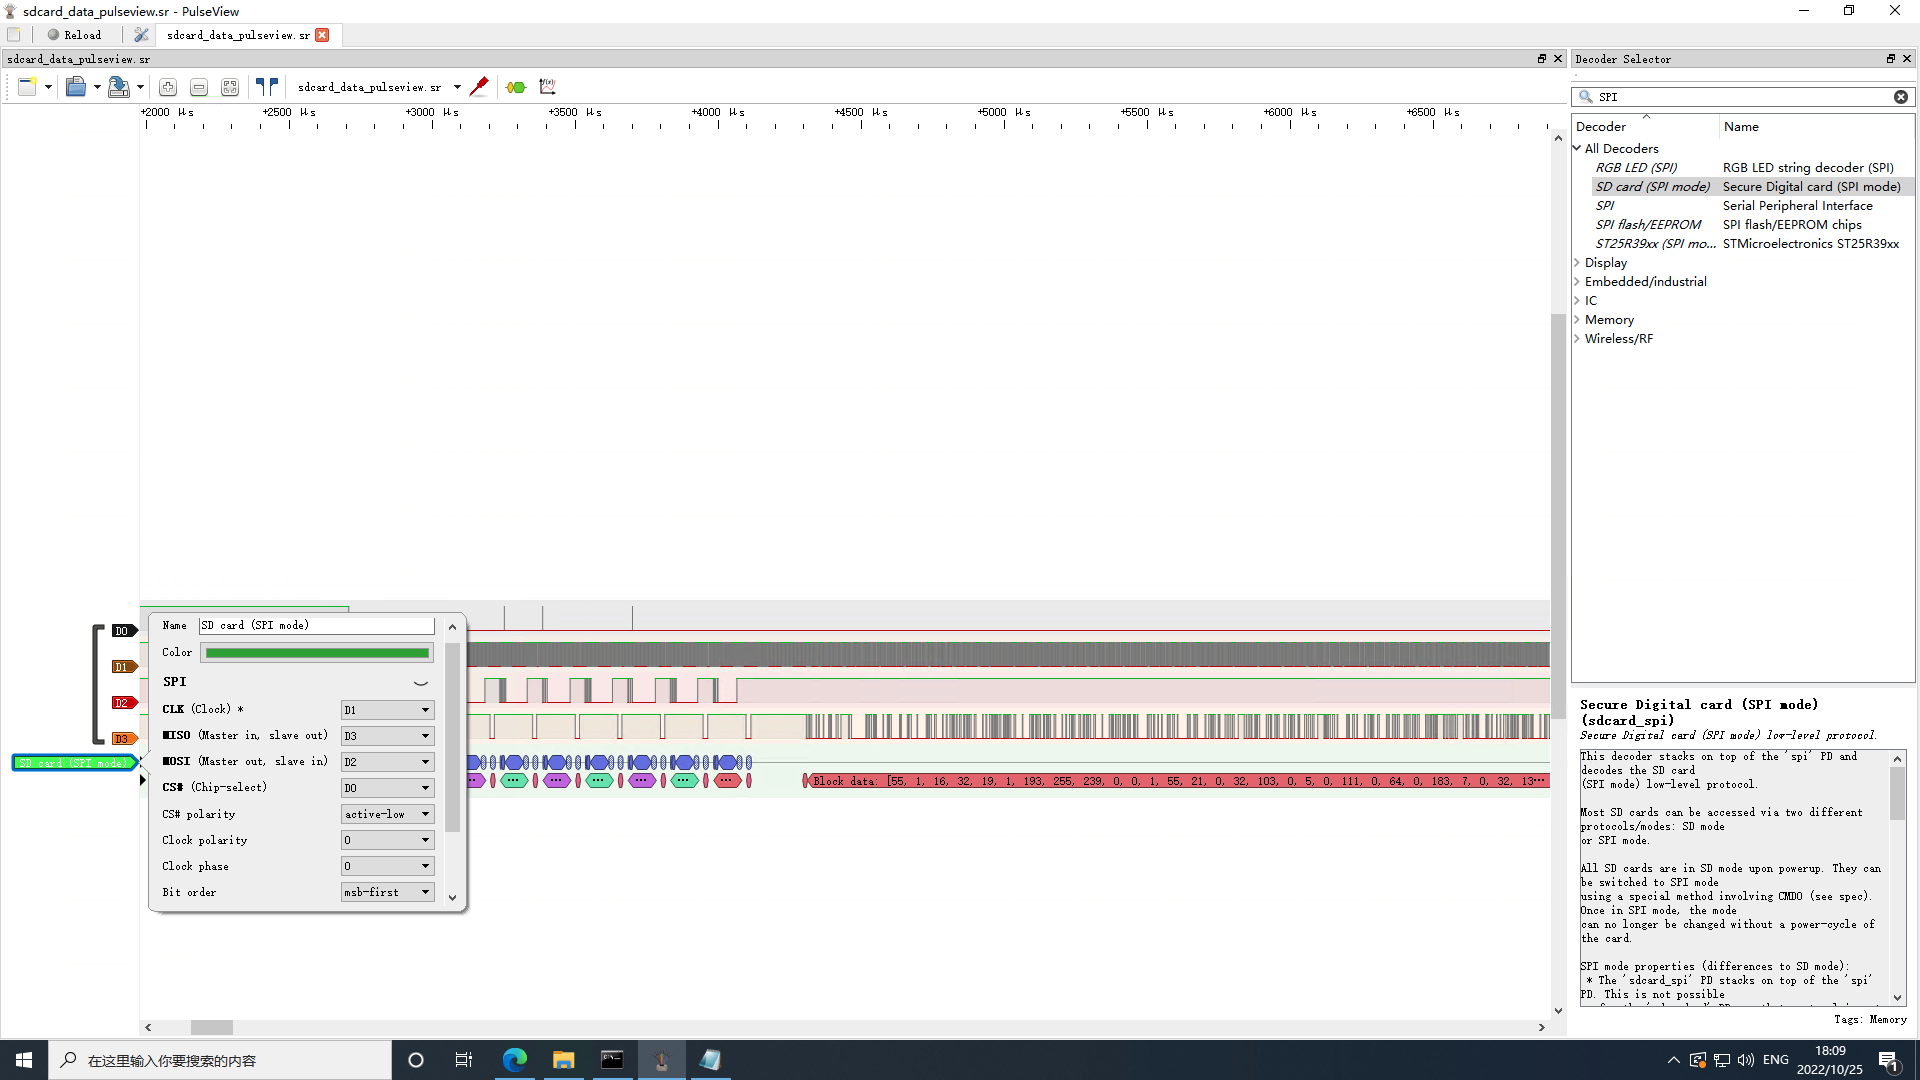
Task: Expand the Embedded/industrial decoder category
Action: tap(1578, 282)
